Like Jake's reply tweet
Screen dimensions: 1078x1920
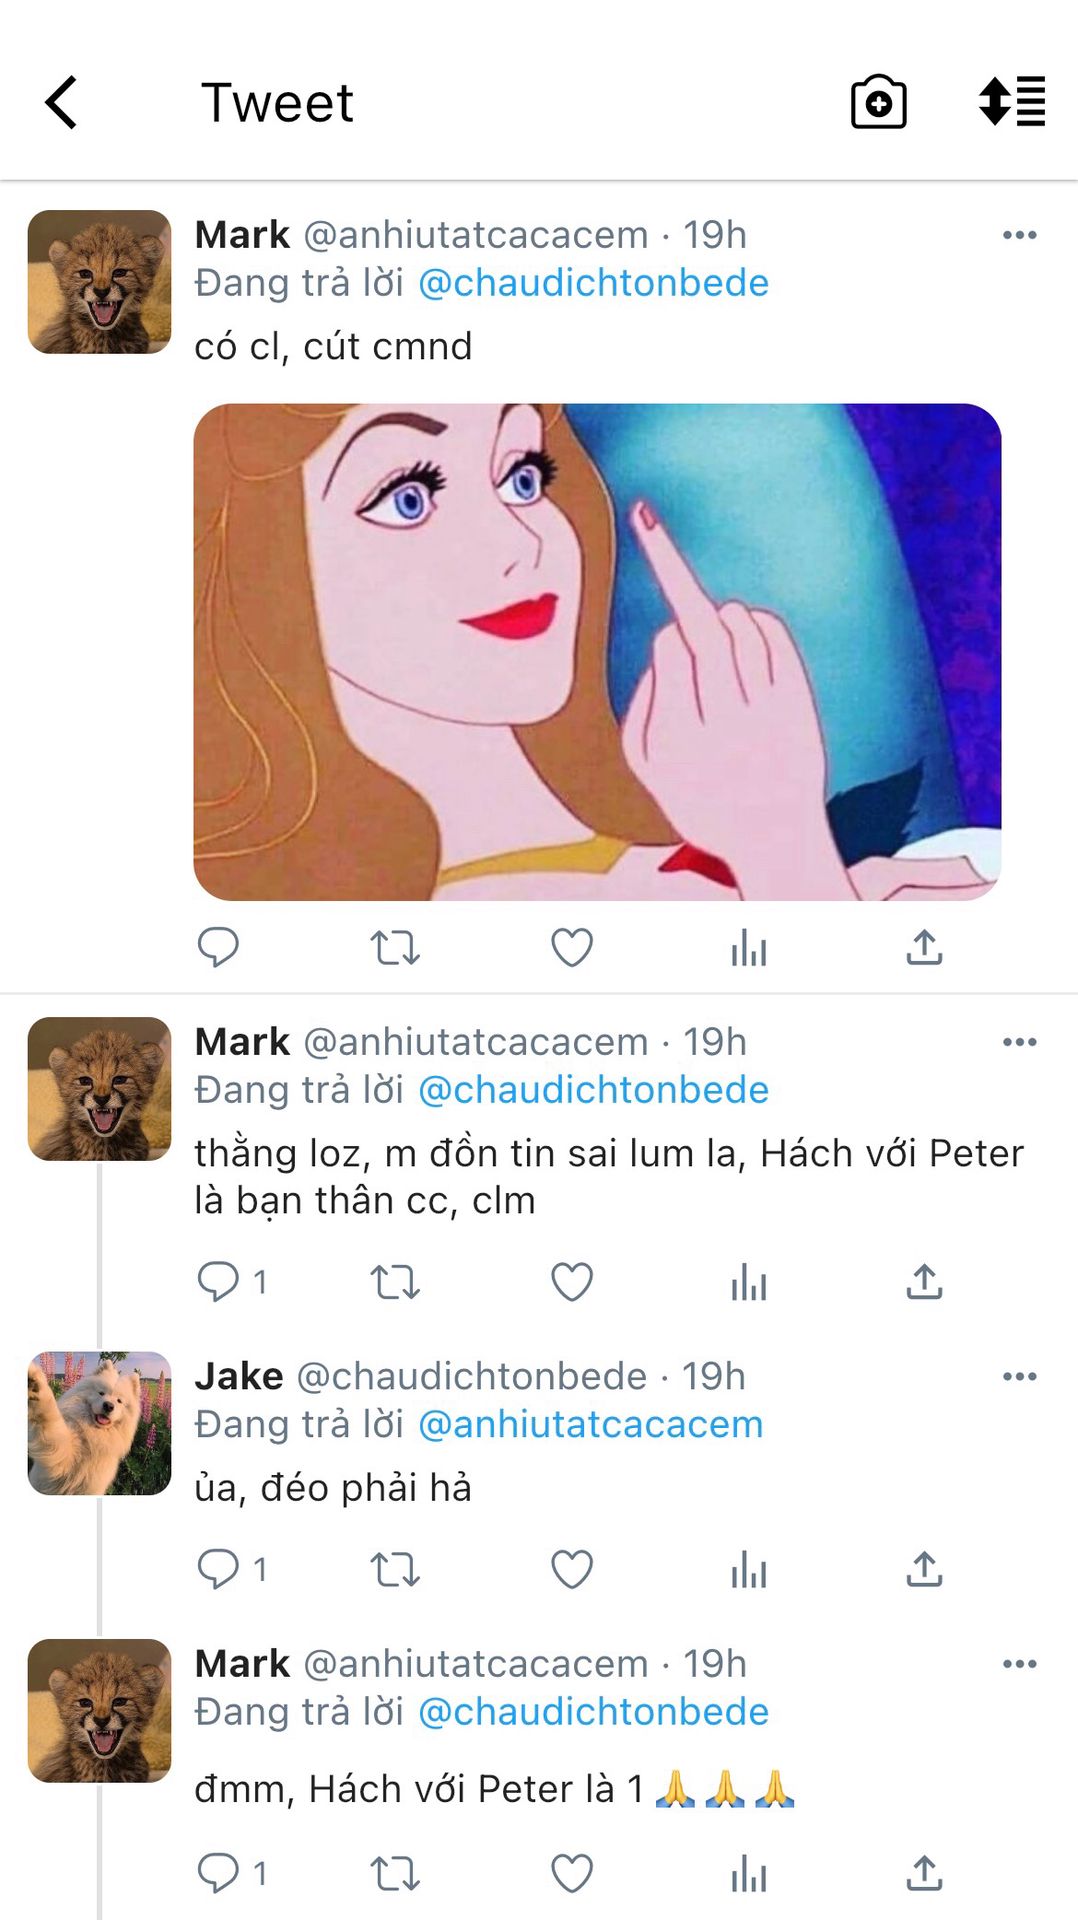coord(572,1570)
